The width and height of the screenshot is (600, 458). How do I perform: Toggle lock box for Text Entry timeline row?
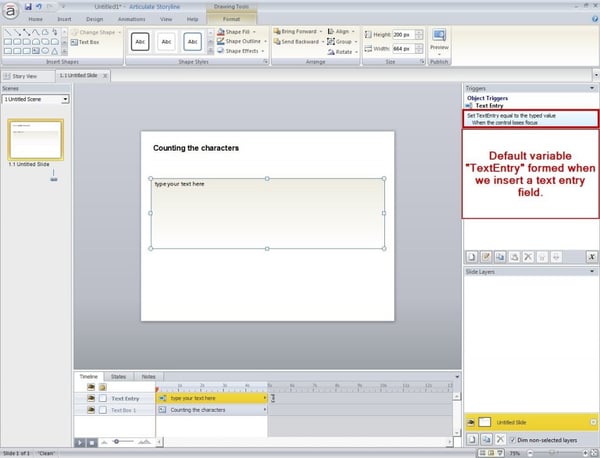(x=103, y=398)
